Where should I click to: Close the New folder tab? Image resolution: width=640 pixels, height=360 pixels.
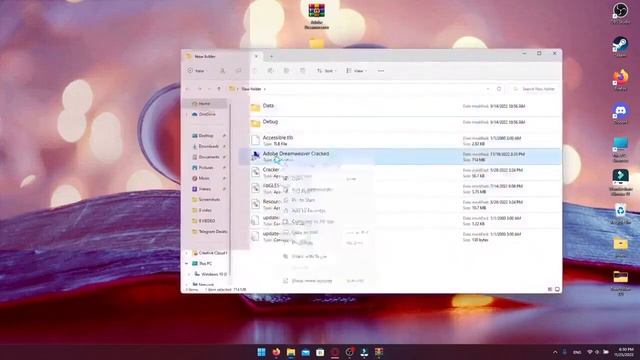click(x=256, y=56)
